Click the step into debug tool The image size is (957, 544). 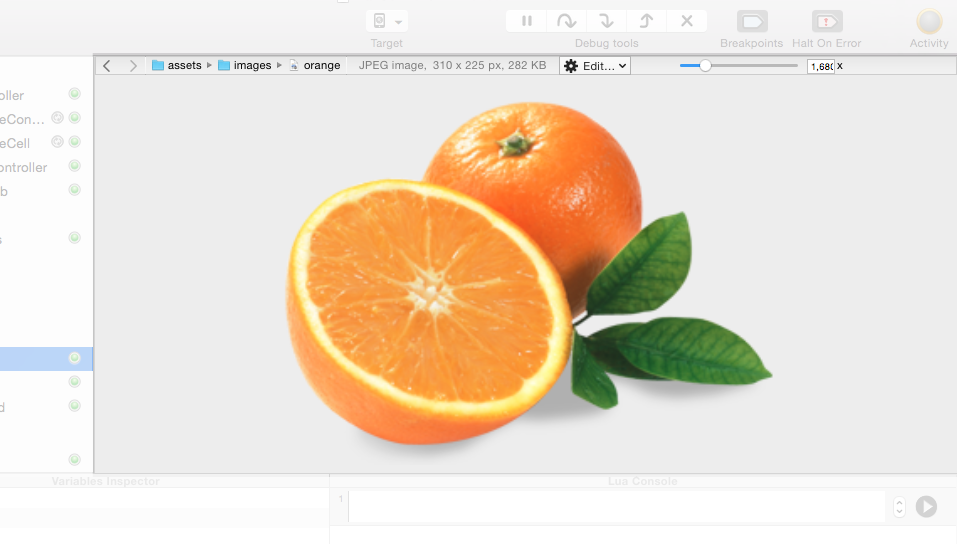606,21
